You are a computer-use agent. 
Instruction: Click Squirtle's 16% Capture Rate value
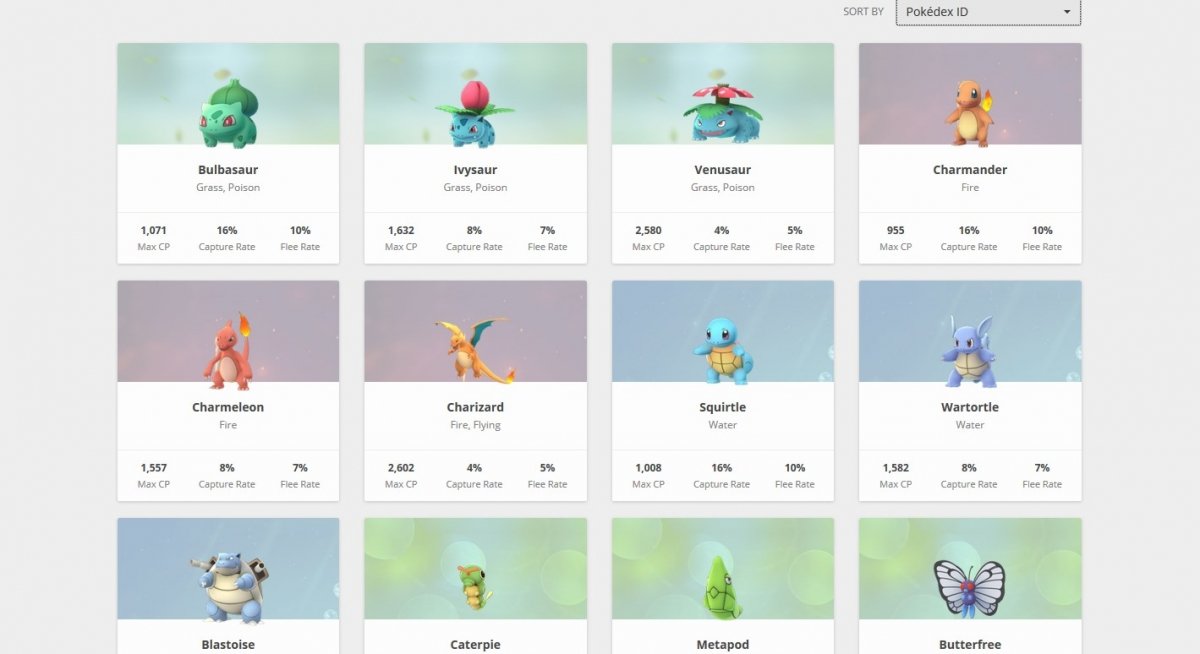(721, 468)
